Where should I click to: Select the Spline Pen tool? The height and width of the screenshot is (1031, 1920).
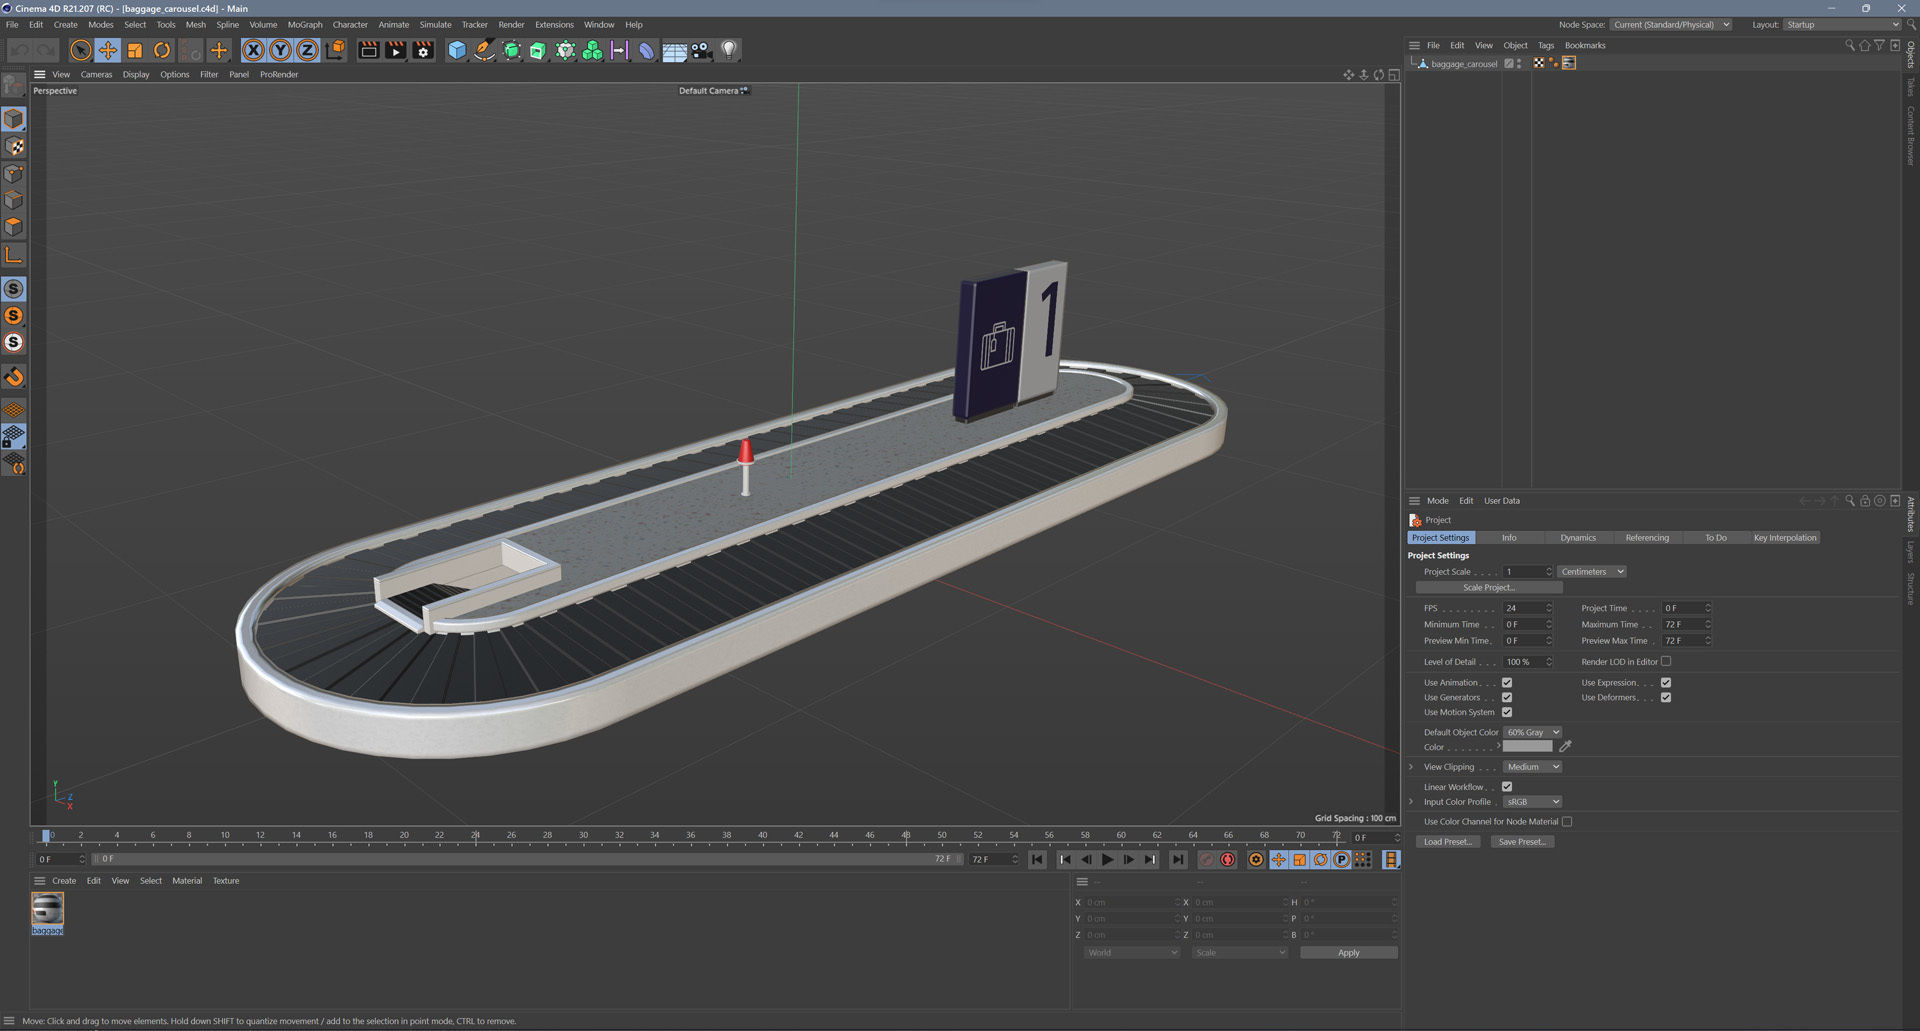click(x=484, y=50)
